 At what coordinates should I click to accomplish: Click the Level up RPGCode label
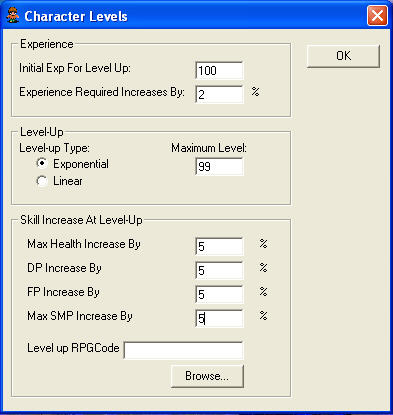click(73, 348)
